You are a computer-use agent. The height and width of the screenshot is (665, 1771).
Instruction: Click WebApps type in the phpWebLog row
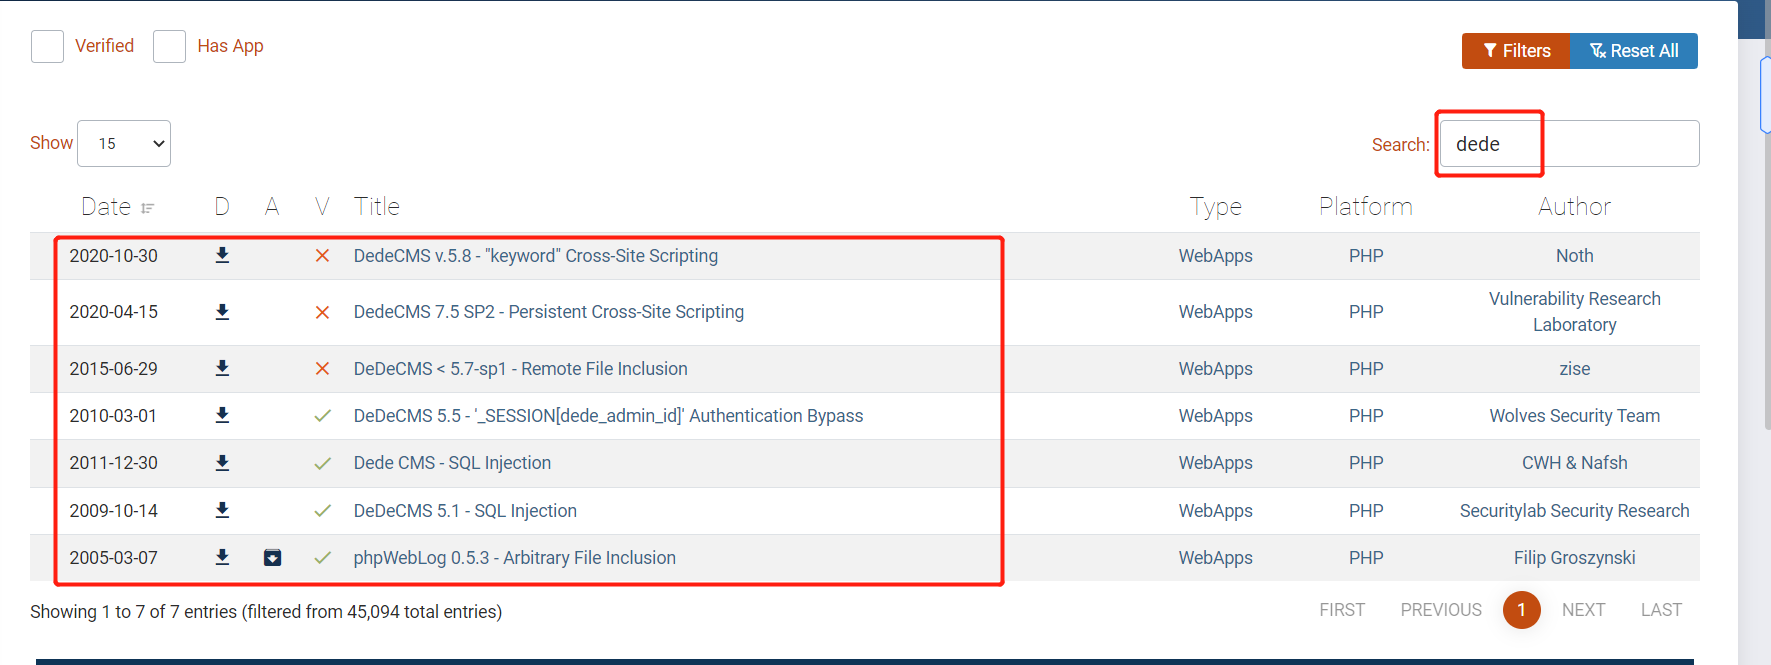pyautogui.click(x=1215, y=558)
